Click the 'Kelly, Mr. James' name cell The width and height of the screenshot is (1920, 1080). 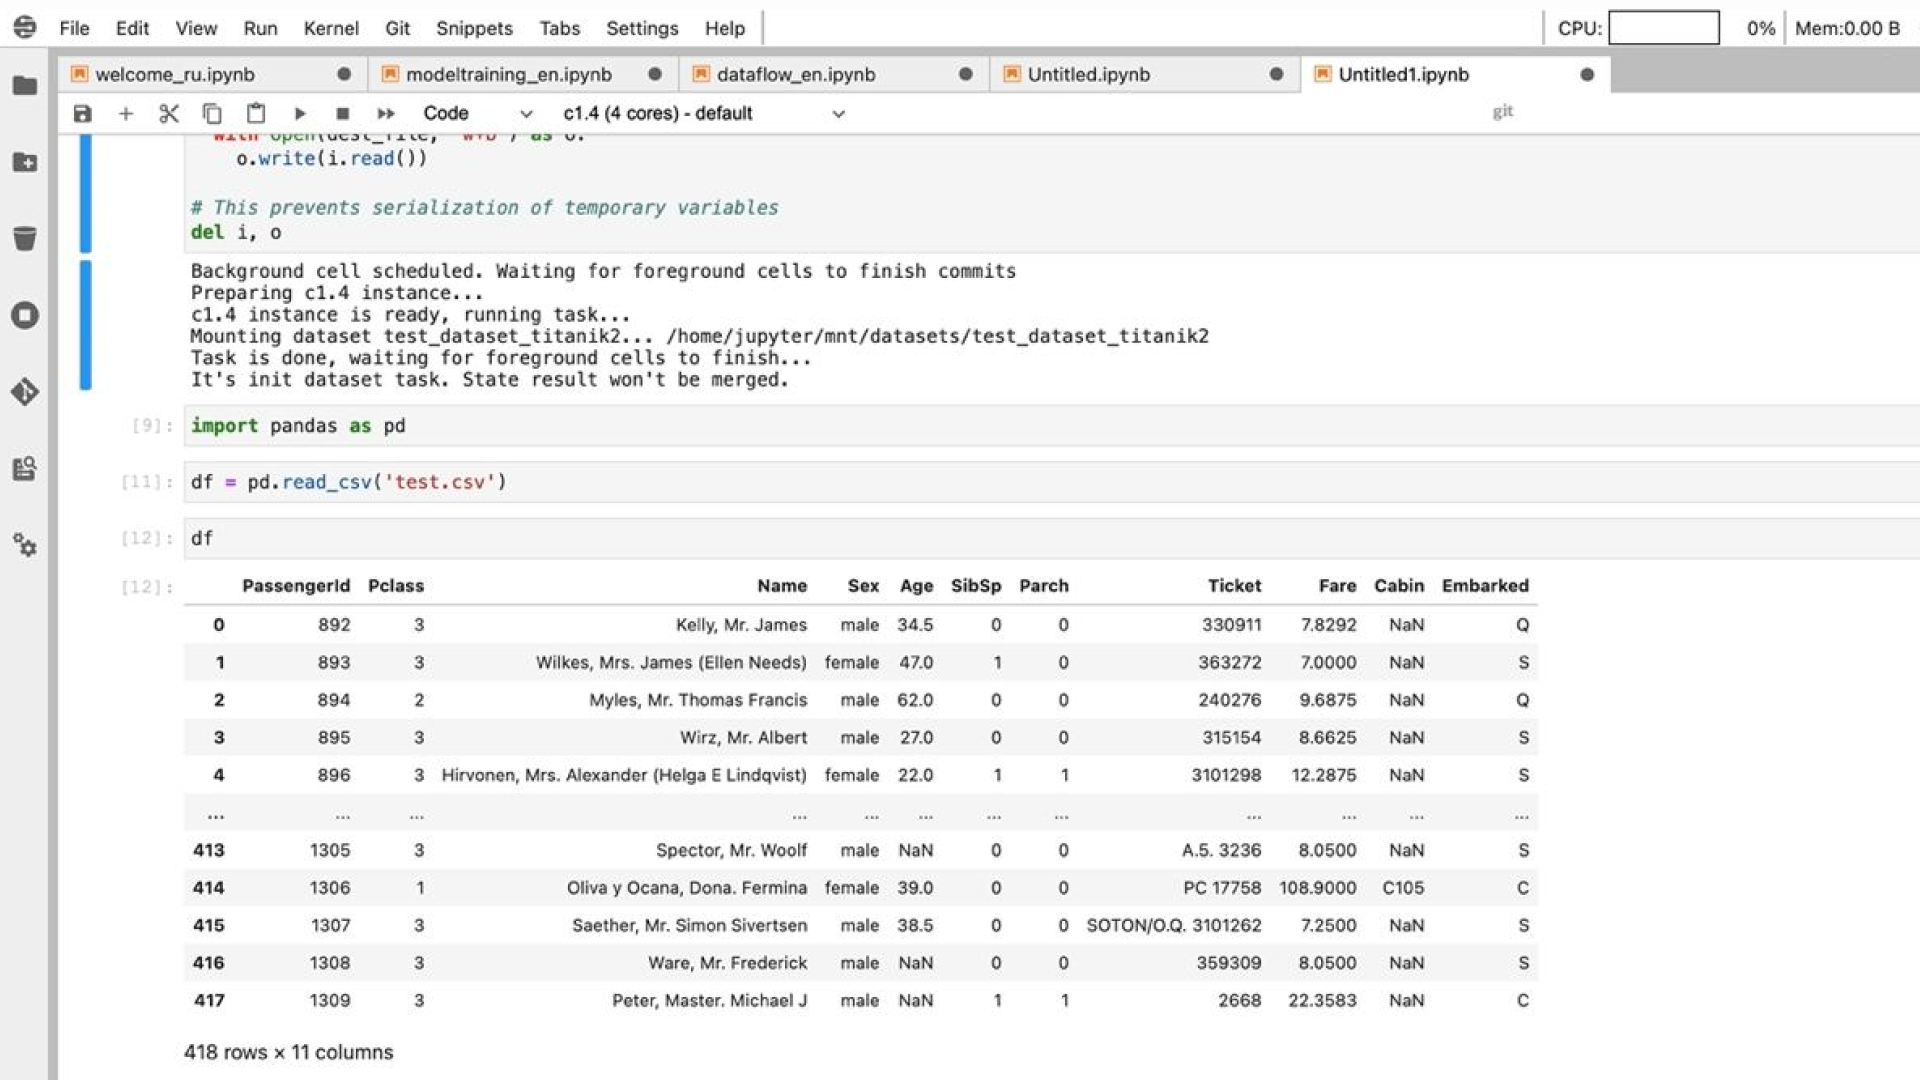point(741,625)
